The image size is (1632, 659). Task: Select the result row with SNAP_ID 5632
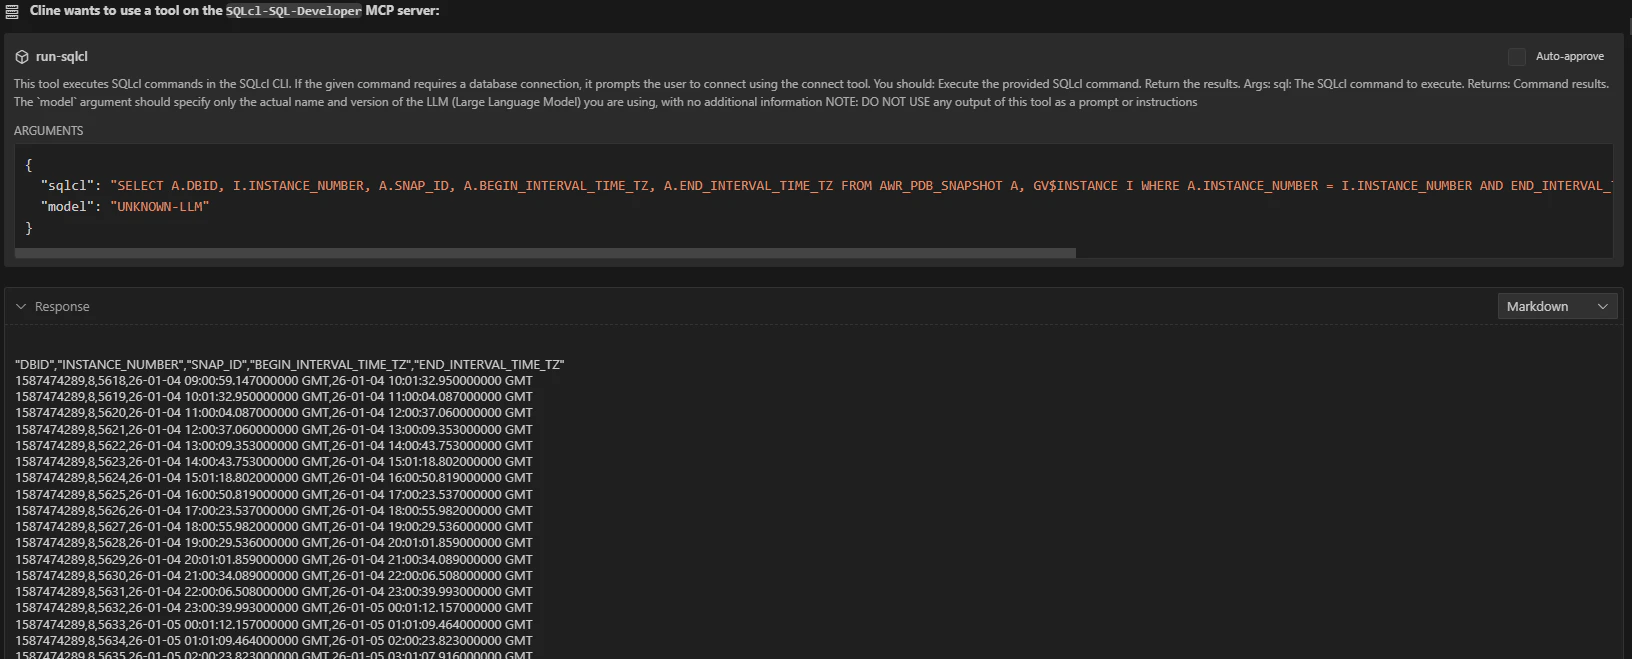click(x=274, y=608)
